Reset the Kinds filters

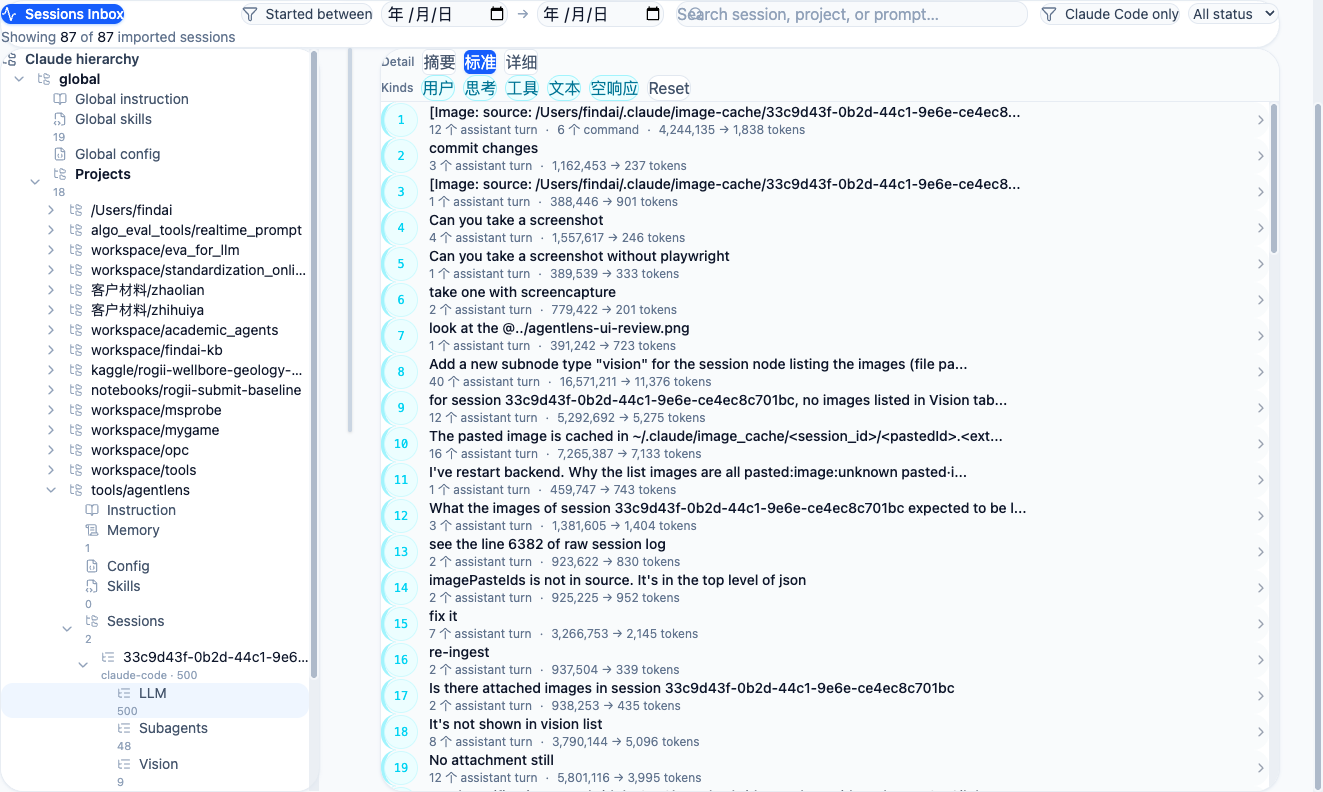(x=669, y=88)
